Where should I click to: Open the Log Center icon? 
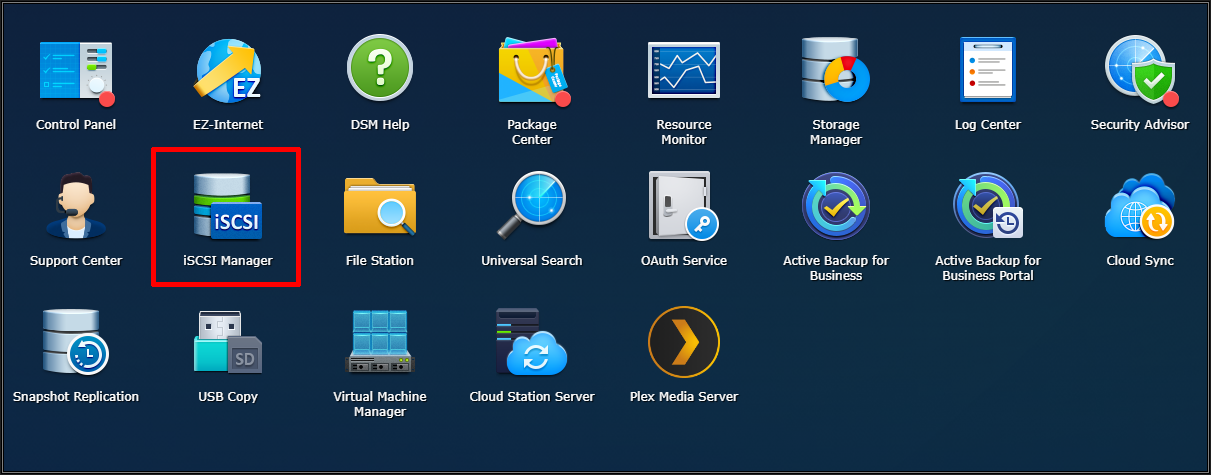(x=988, y=69)
